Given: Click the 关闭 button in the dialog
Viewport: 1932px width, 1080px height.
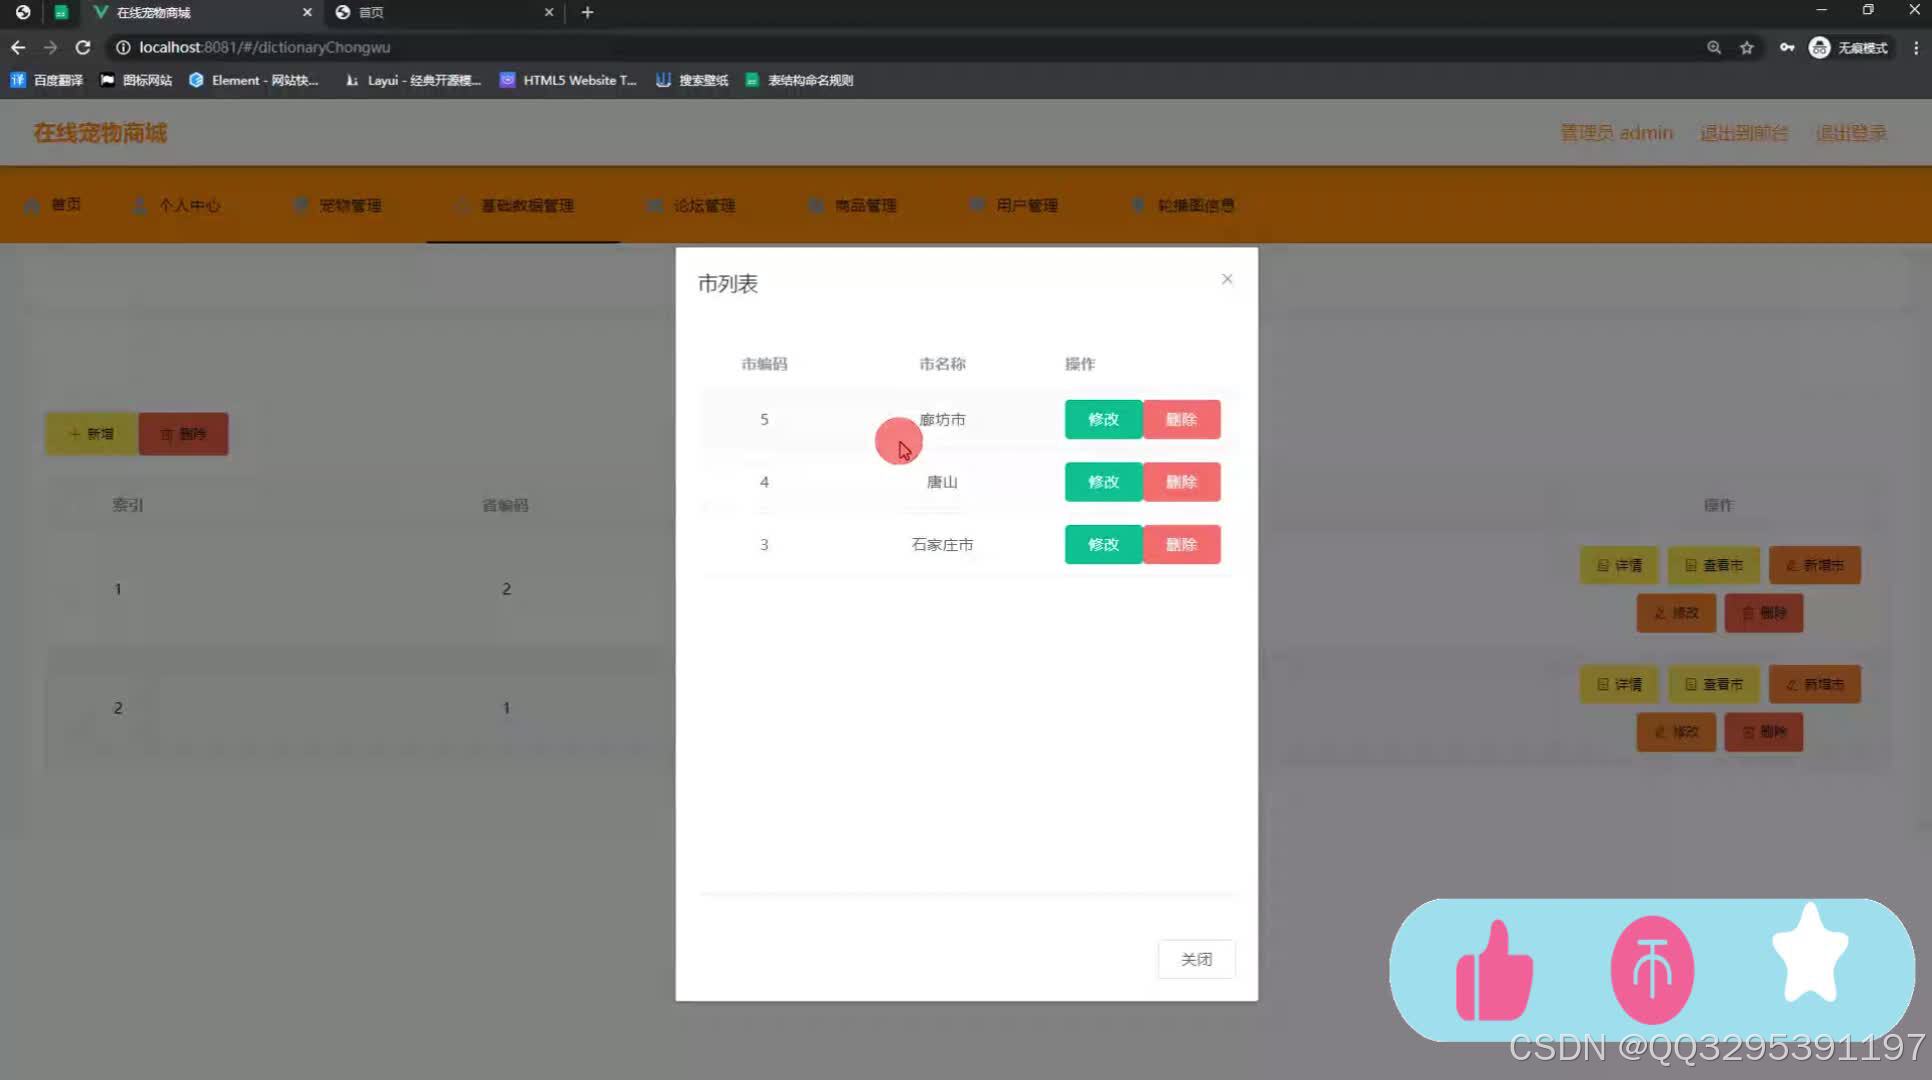Looking at the screenshot, I should (x=1196, y=959).
